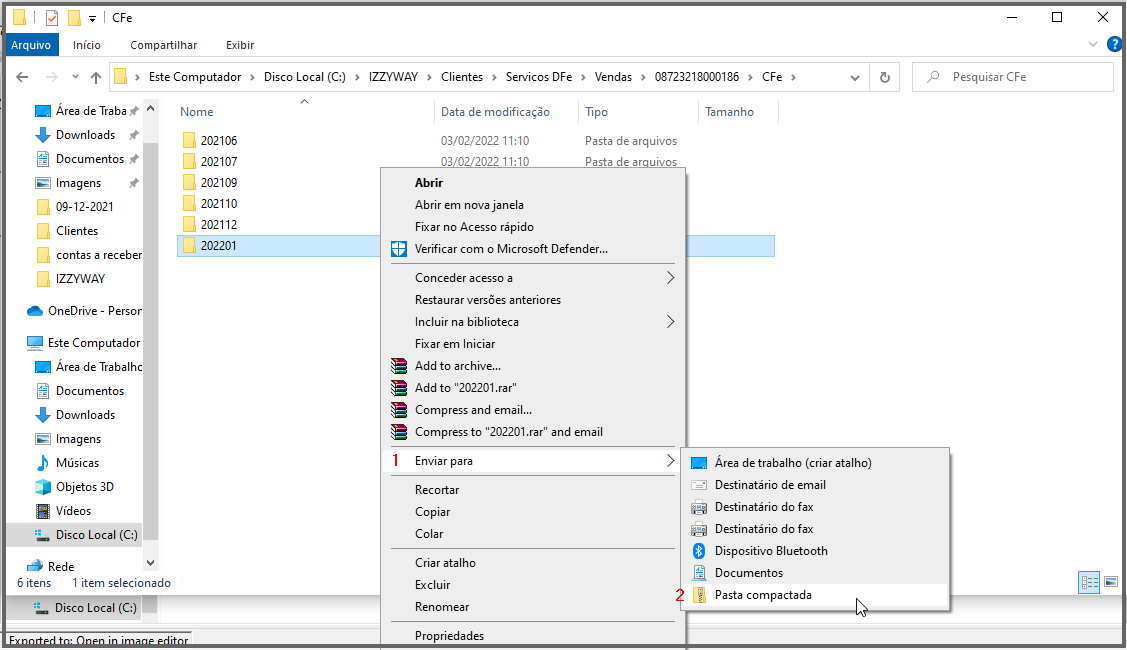Click the help question mark icon
1127x650 pixels.
point(1113,45)
